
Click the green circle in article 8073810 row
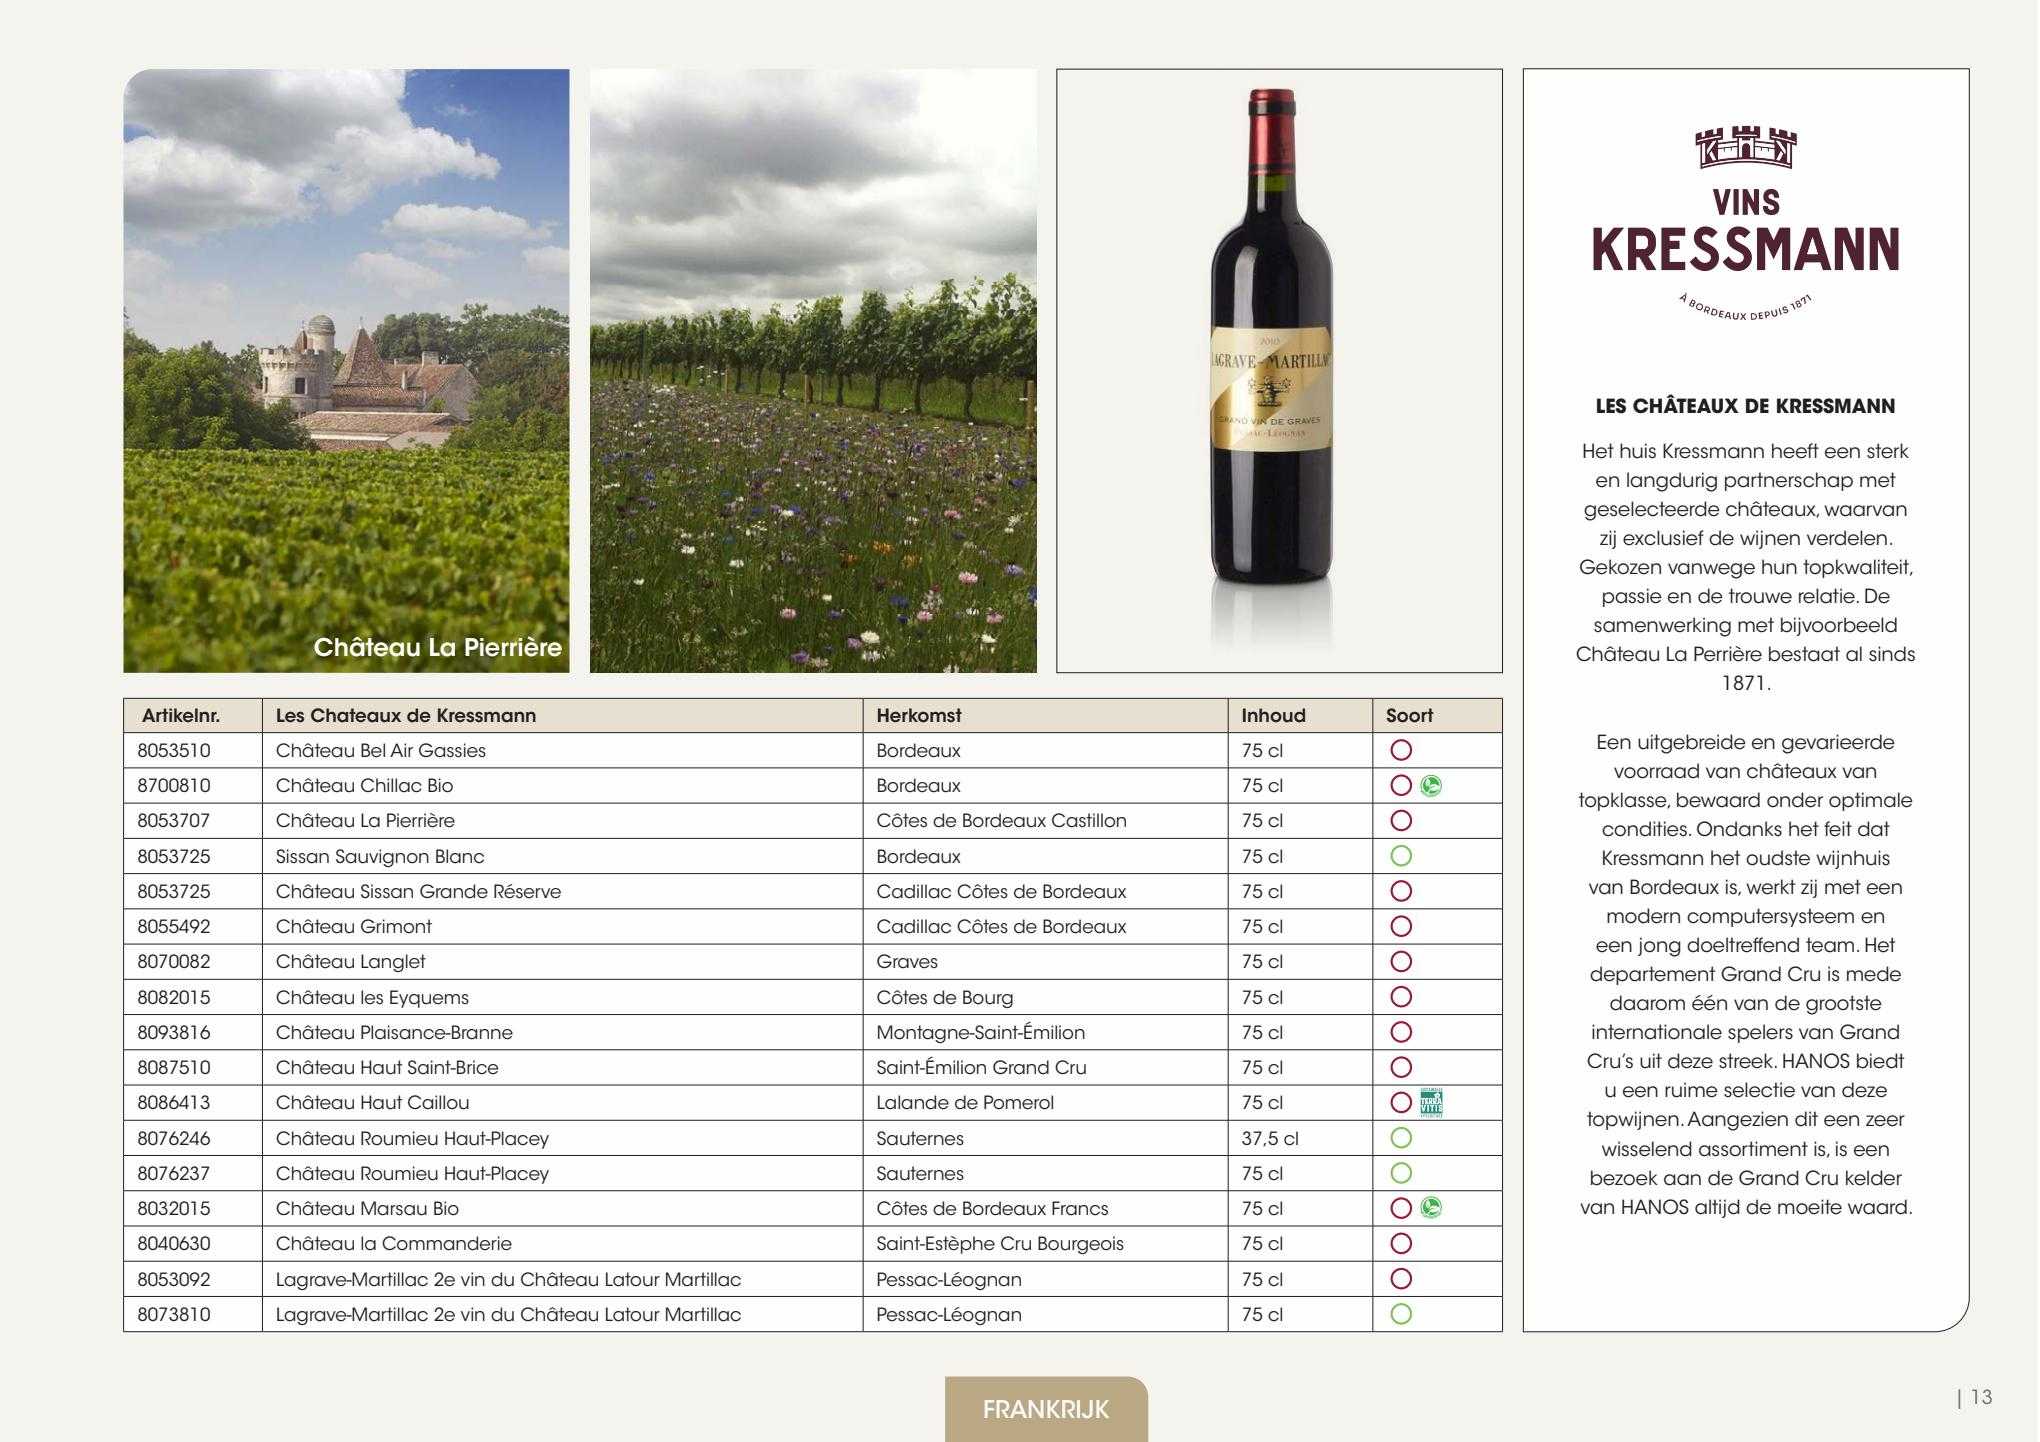1401,1314
